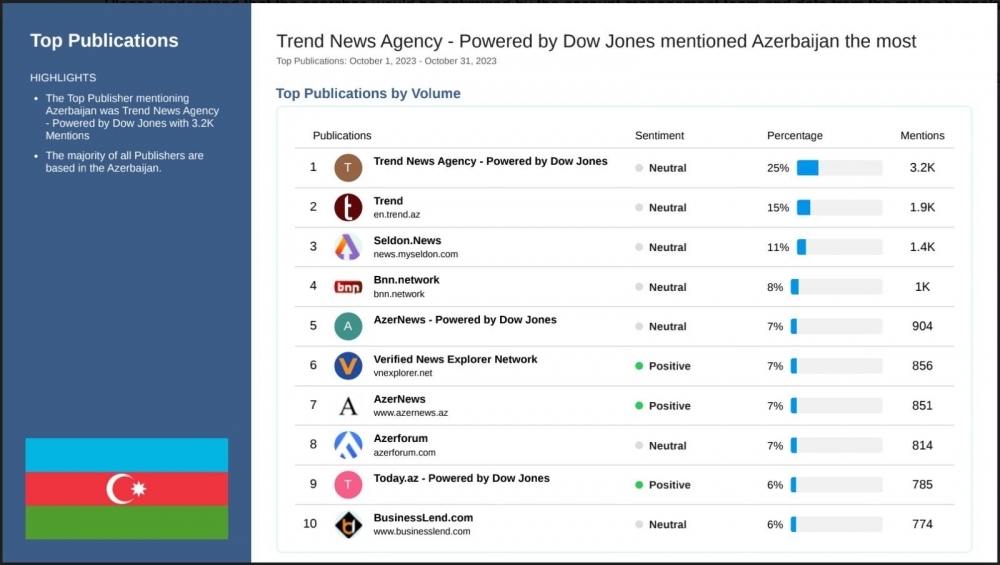
Task: Click the BusinessLend.com black diamond logo
Action: [x=348, y=525]
